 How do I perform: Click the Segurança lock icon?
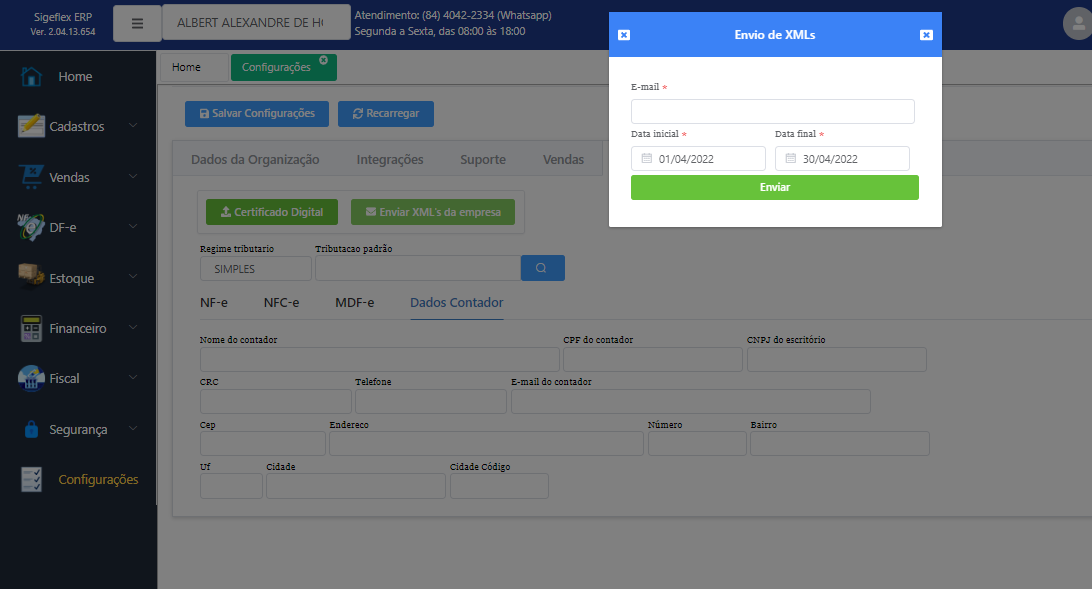pos(32,429)
